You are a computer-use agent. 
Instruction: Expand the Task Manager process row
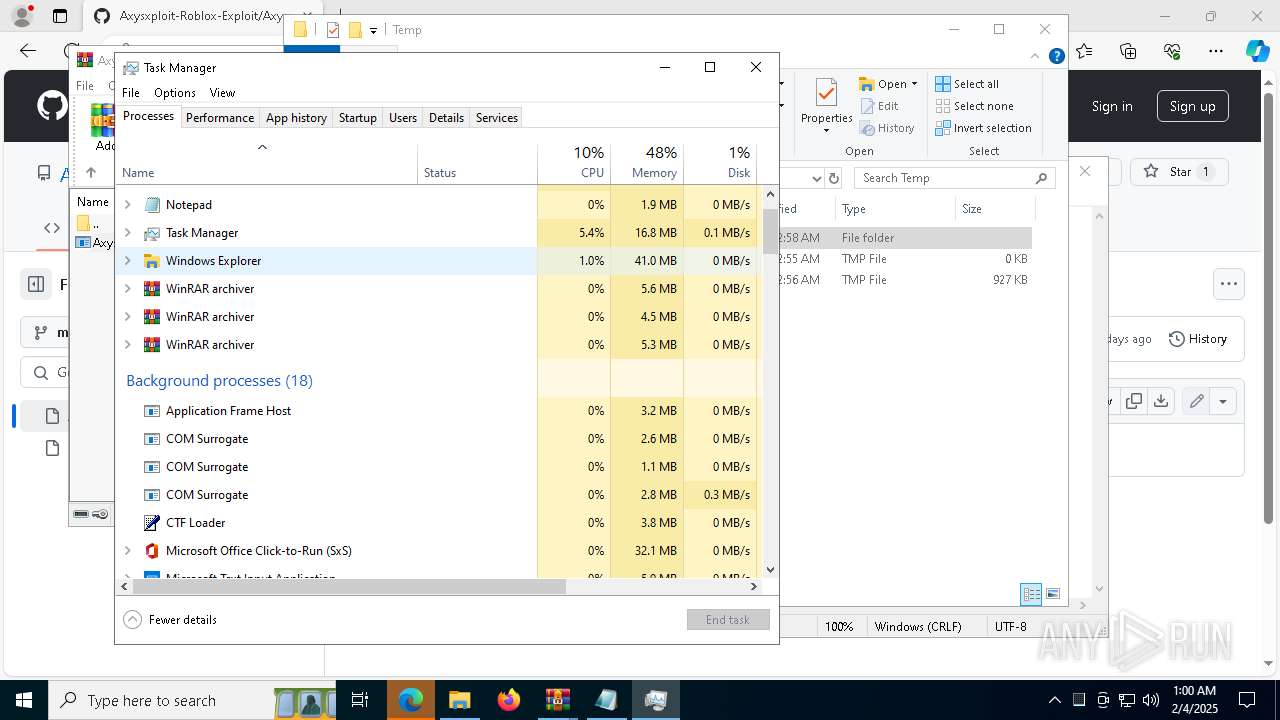coord(127,232)
